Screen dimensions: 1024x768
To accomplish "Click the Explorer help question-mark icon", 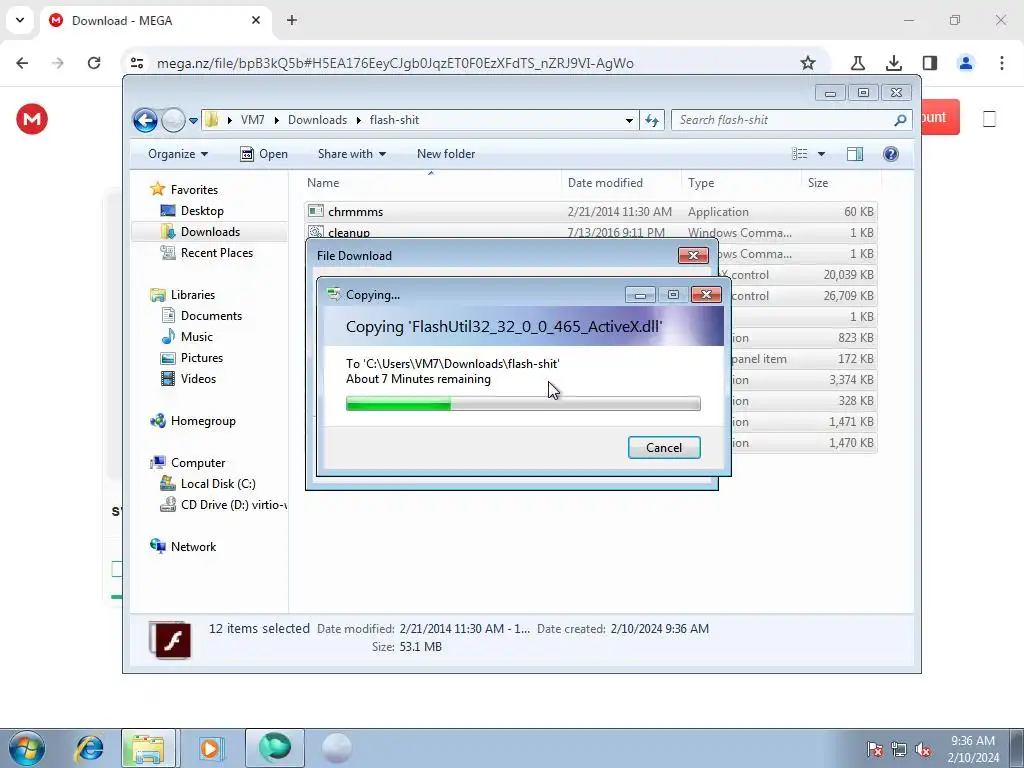I will (890, 154).
